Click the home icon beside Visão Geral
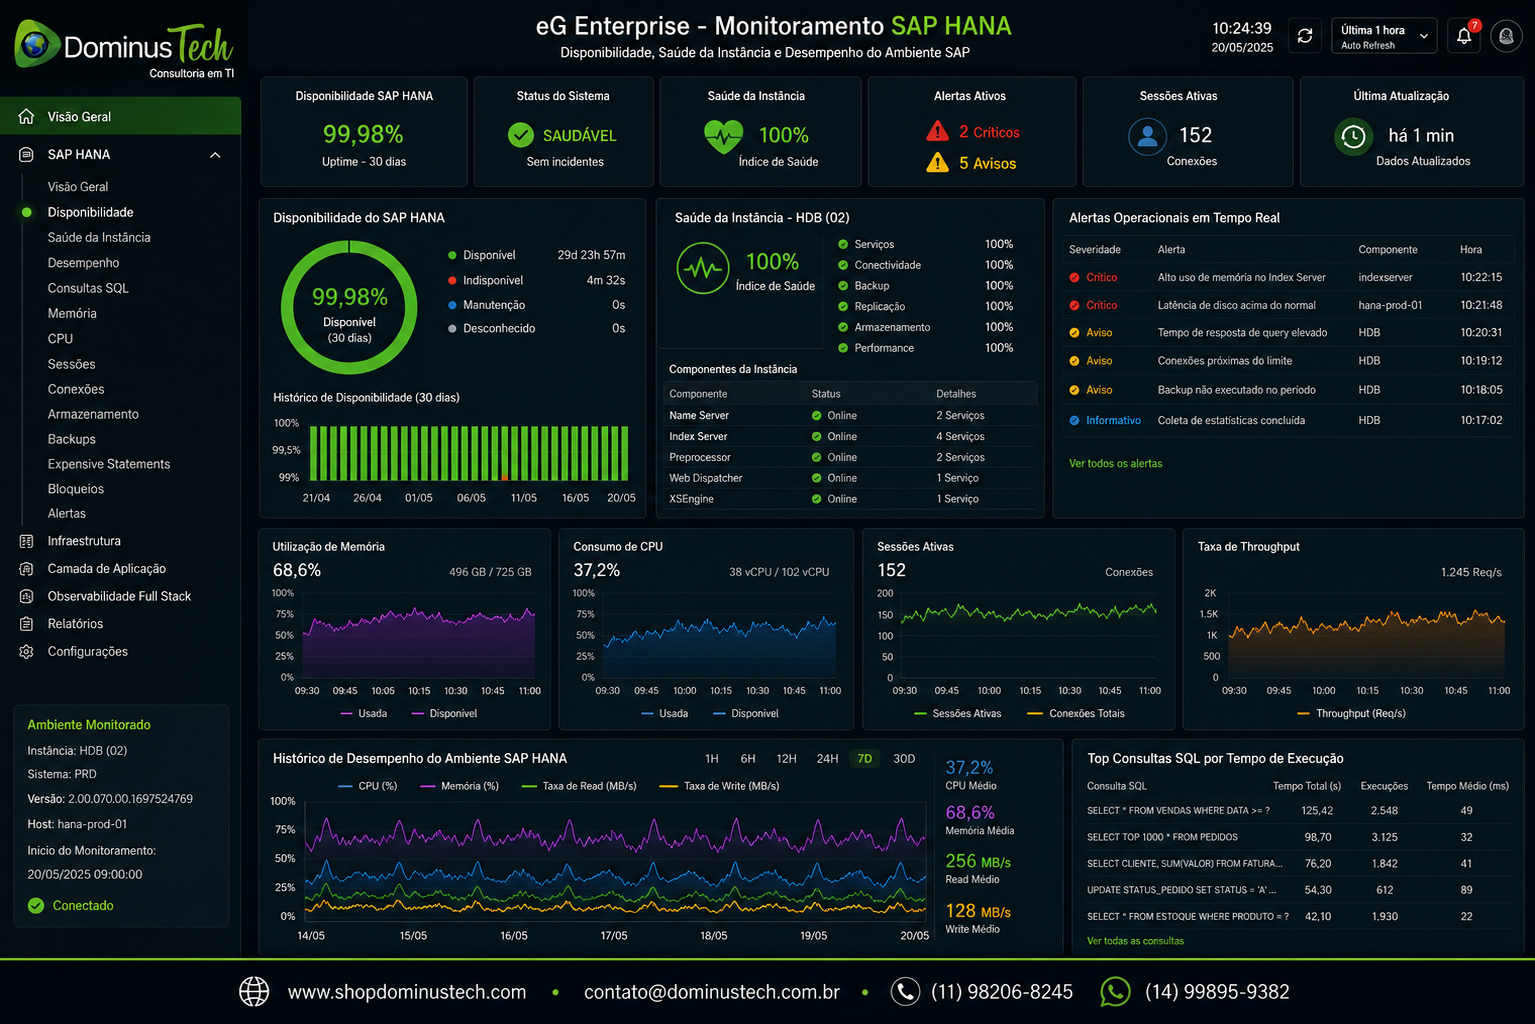The height and width of the screenshot is (1024, 1535). click(27, 116)
